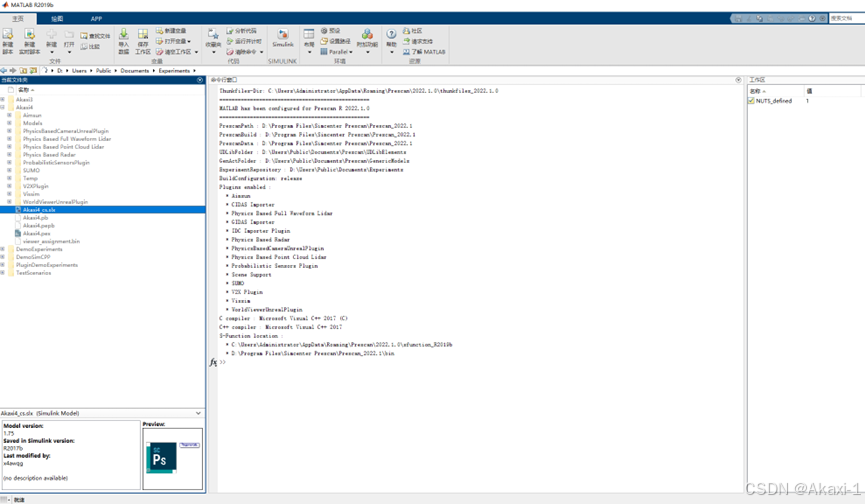Image resolution: width=865 pixels, height=504 pixels.
Task: Select the Akaxi4.pex file
Action: [36, 234]
